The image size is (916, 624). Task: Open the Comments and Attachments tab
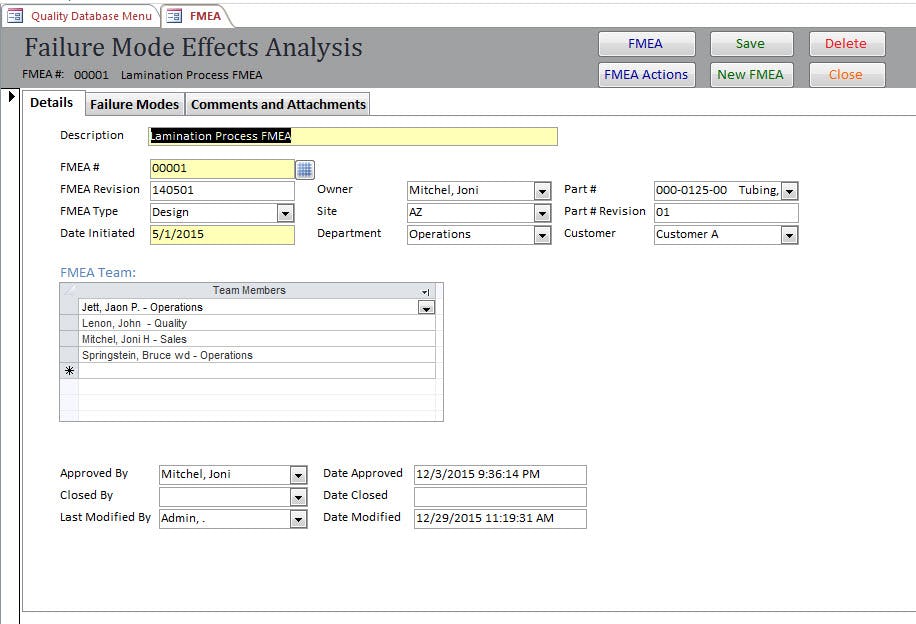(x=278, y=104)
